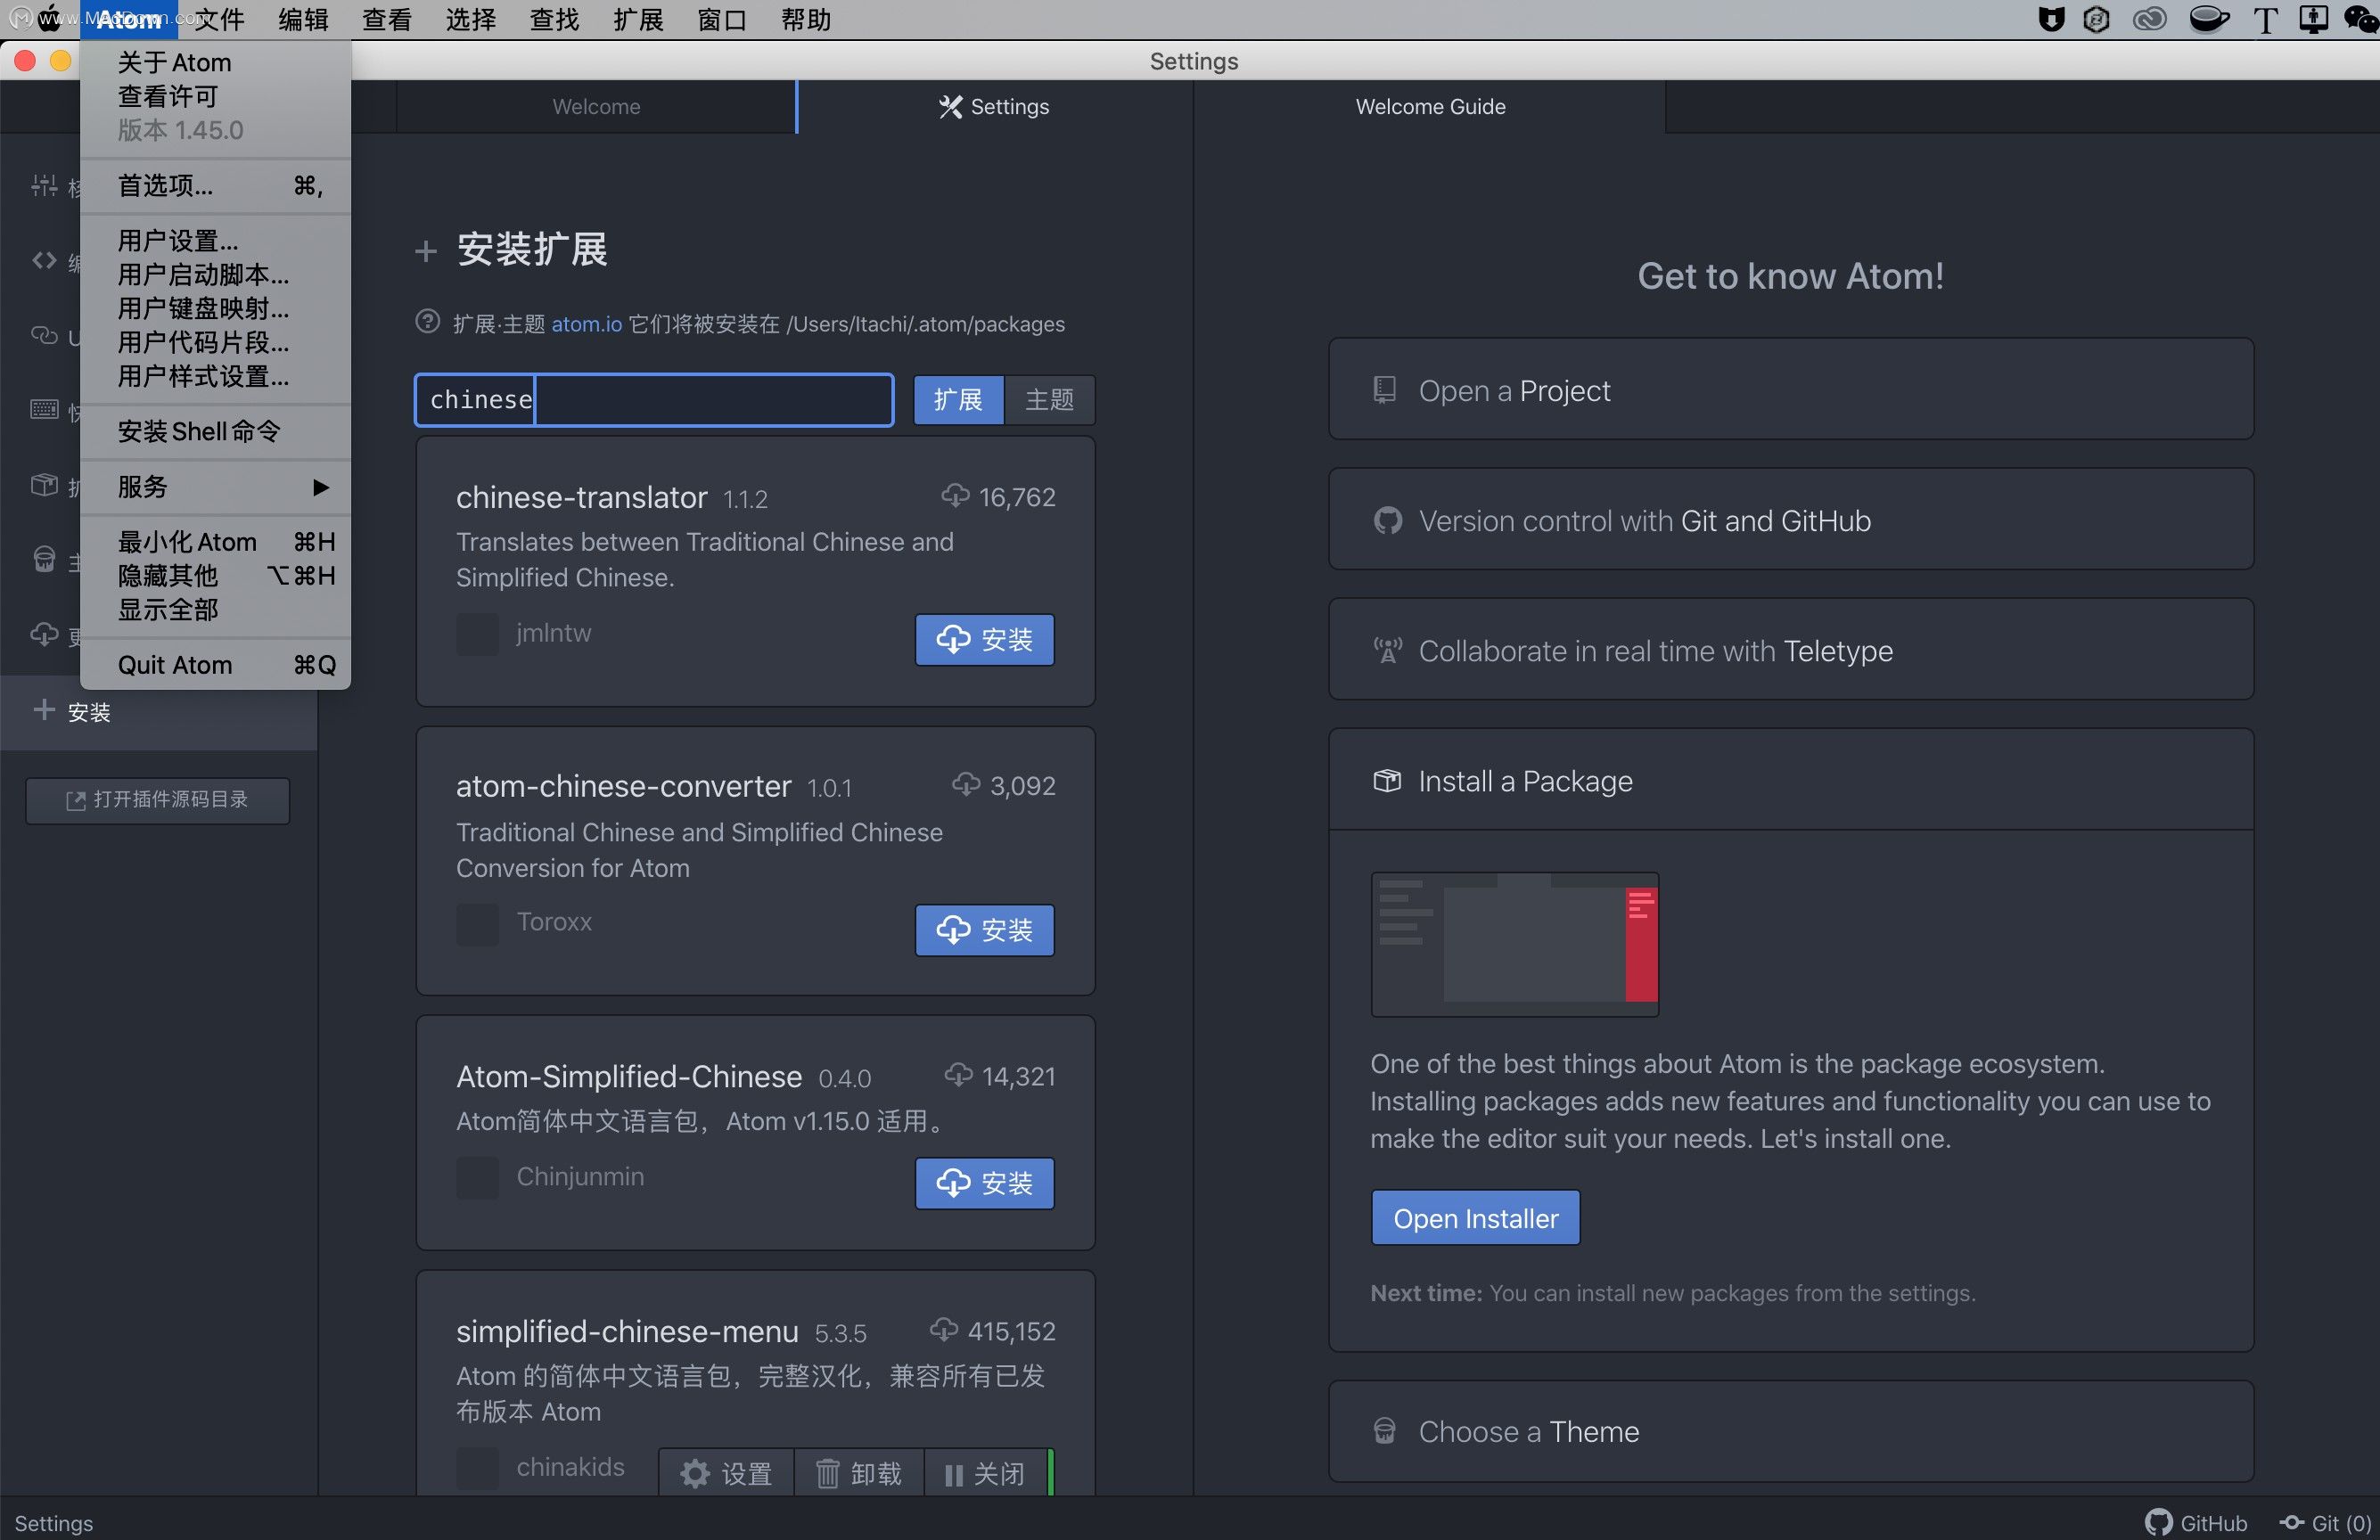Image resolution: width=2380 pixels, height=1540 pixels.
Task: Click download count icon for simplified-chinese-menu
Action: [x=944, y=1329]
